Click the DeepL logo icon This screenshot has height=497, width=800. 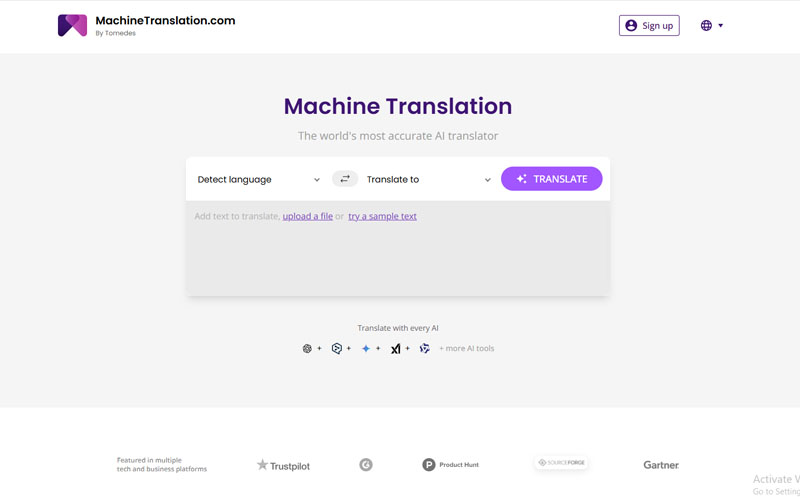click(x=337, y=349)
